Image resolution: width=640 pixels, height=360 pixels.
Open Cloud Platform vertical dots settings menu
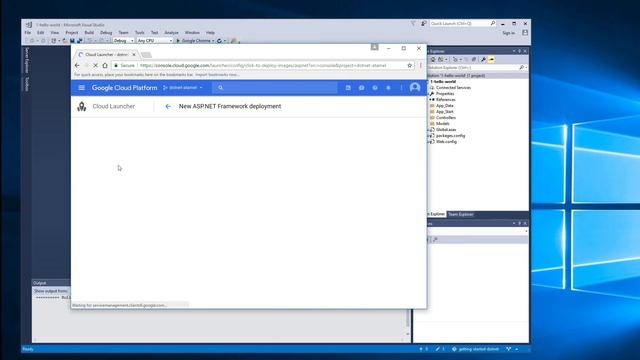pyautogui.click(x=401, y=88)
